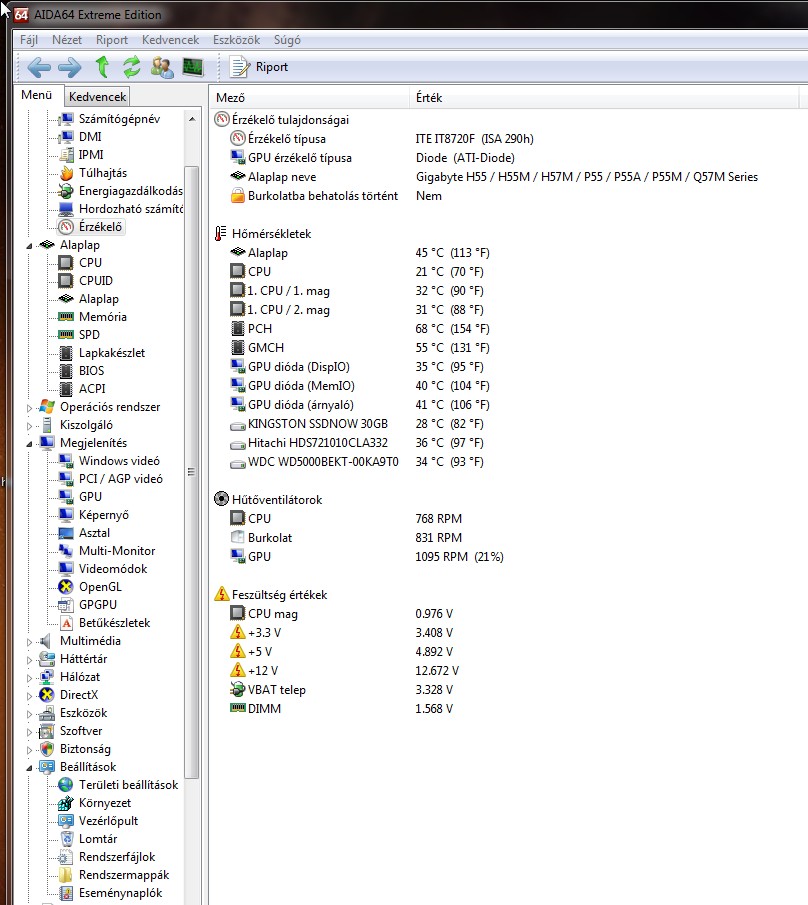Expand the Háttértár tree node
The width and height of the screenshot is (808, 905).
[29, 660]
